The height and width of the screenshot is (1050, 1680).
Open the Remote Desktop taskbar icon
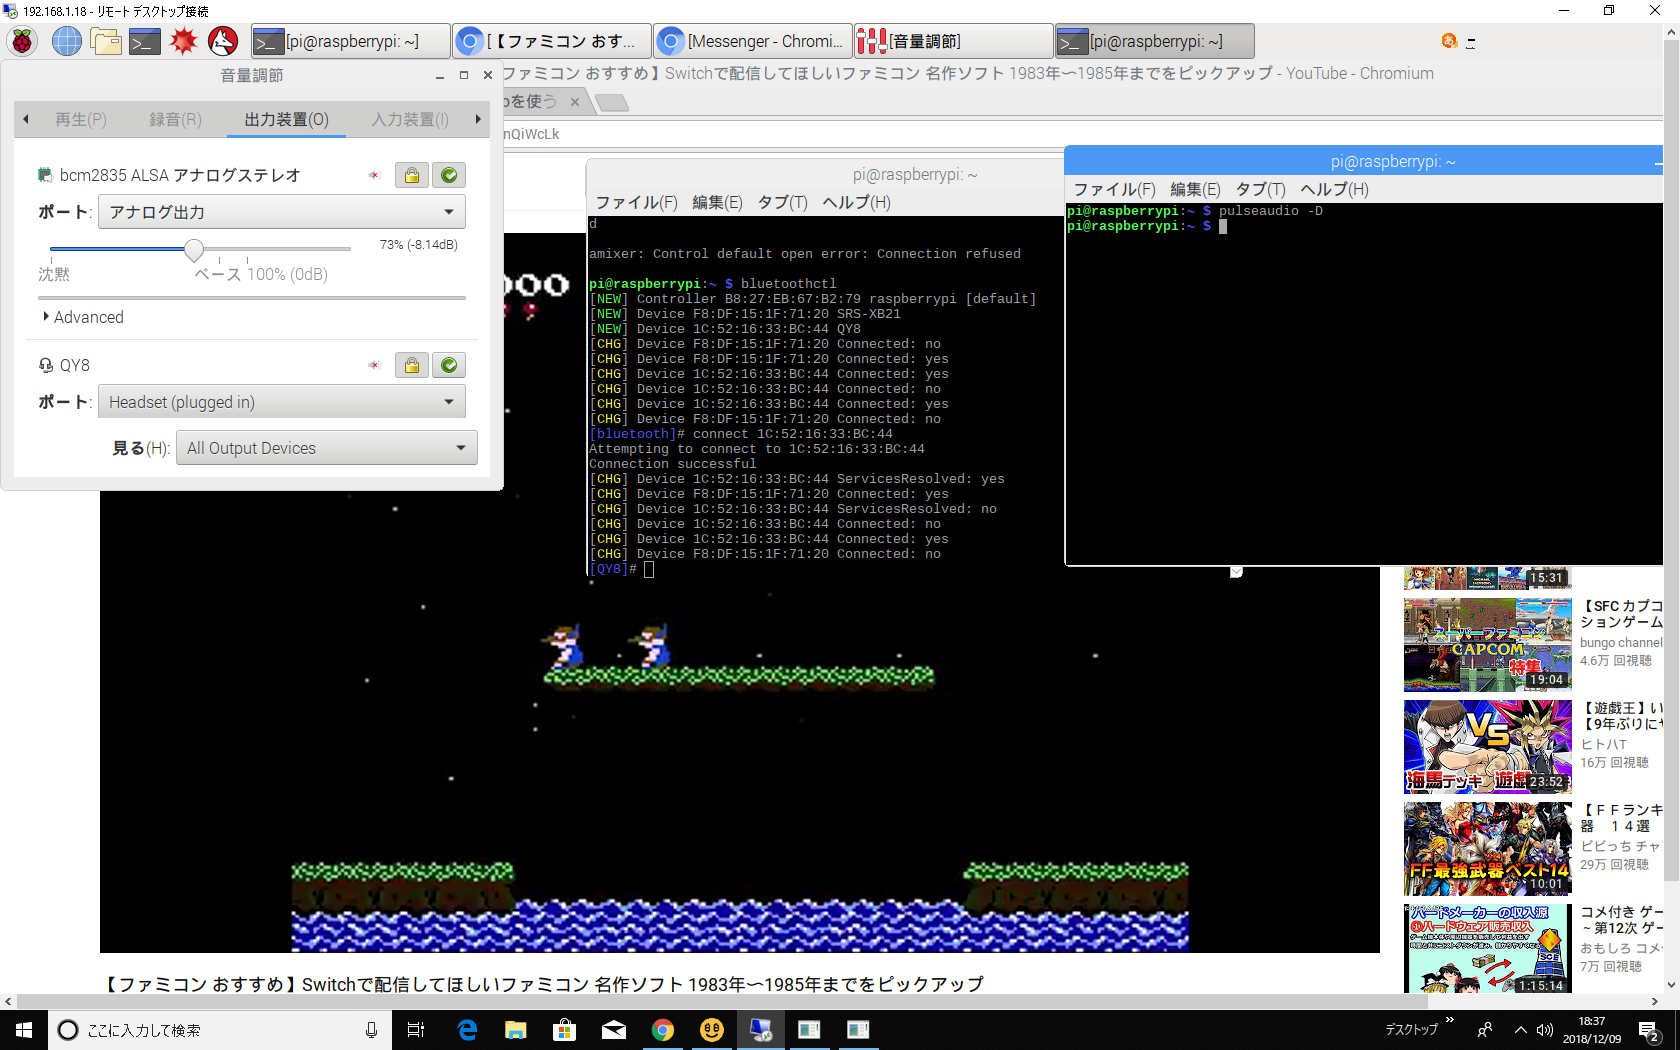coord(761,1030)
